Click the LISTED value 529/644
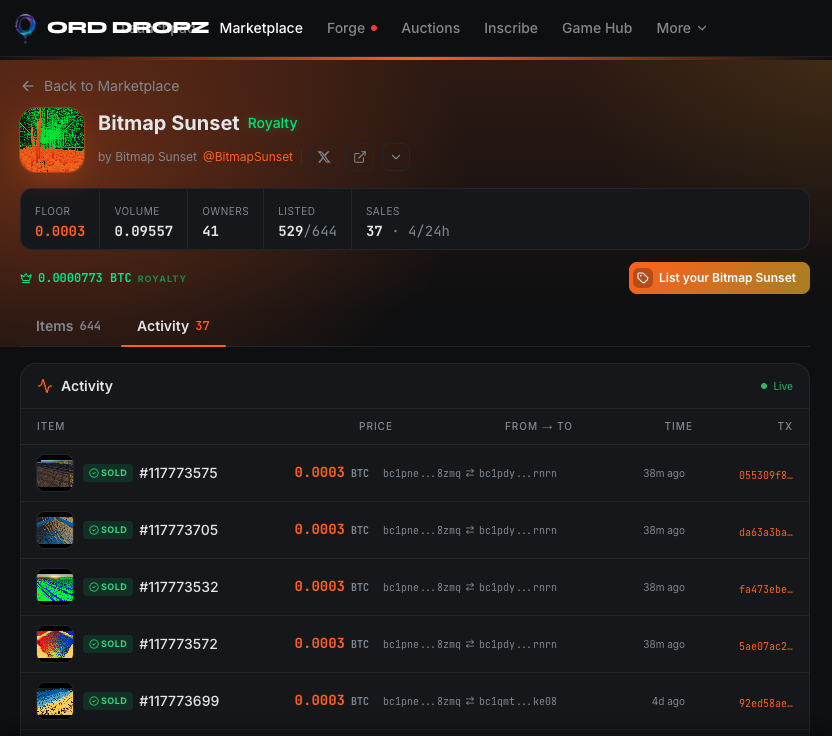 click(307, 231)
